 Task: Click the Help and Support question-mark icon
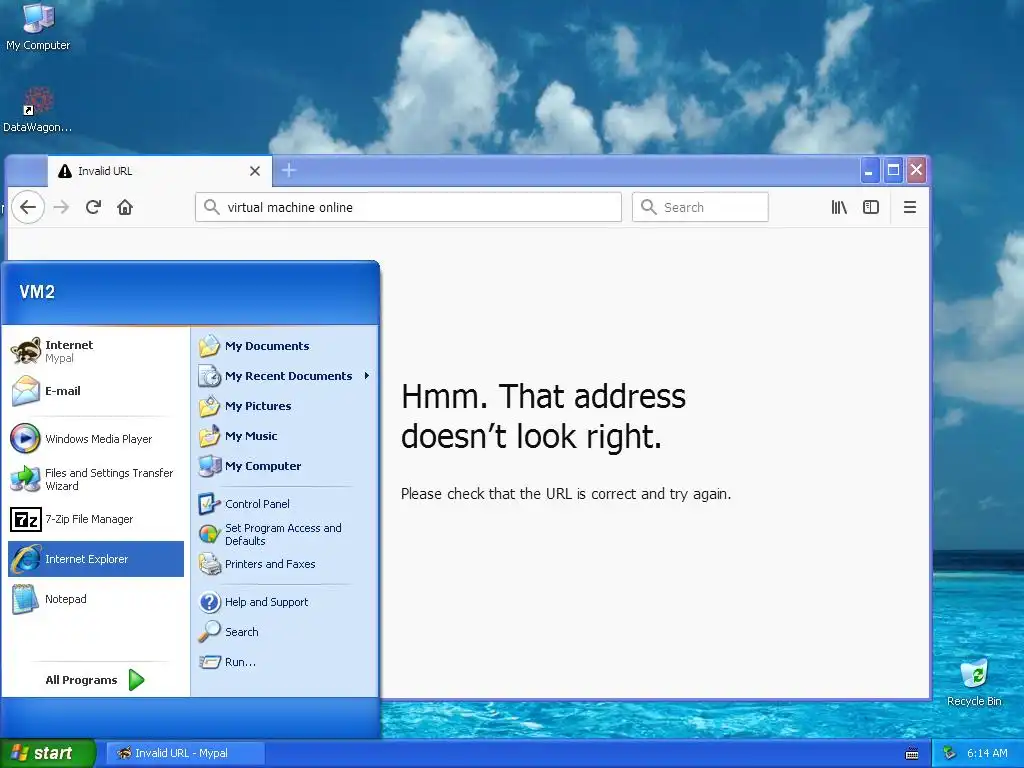[x=210, y=602]
